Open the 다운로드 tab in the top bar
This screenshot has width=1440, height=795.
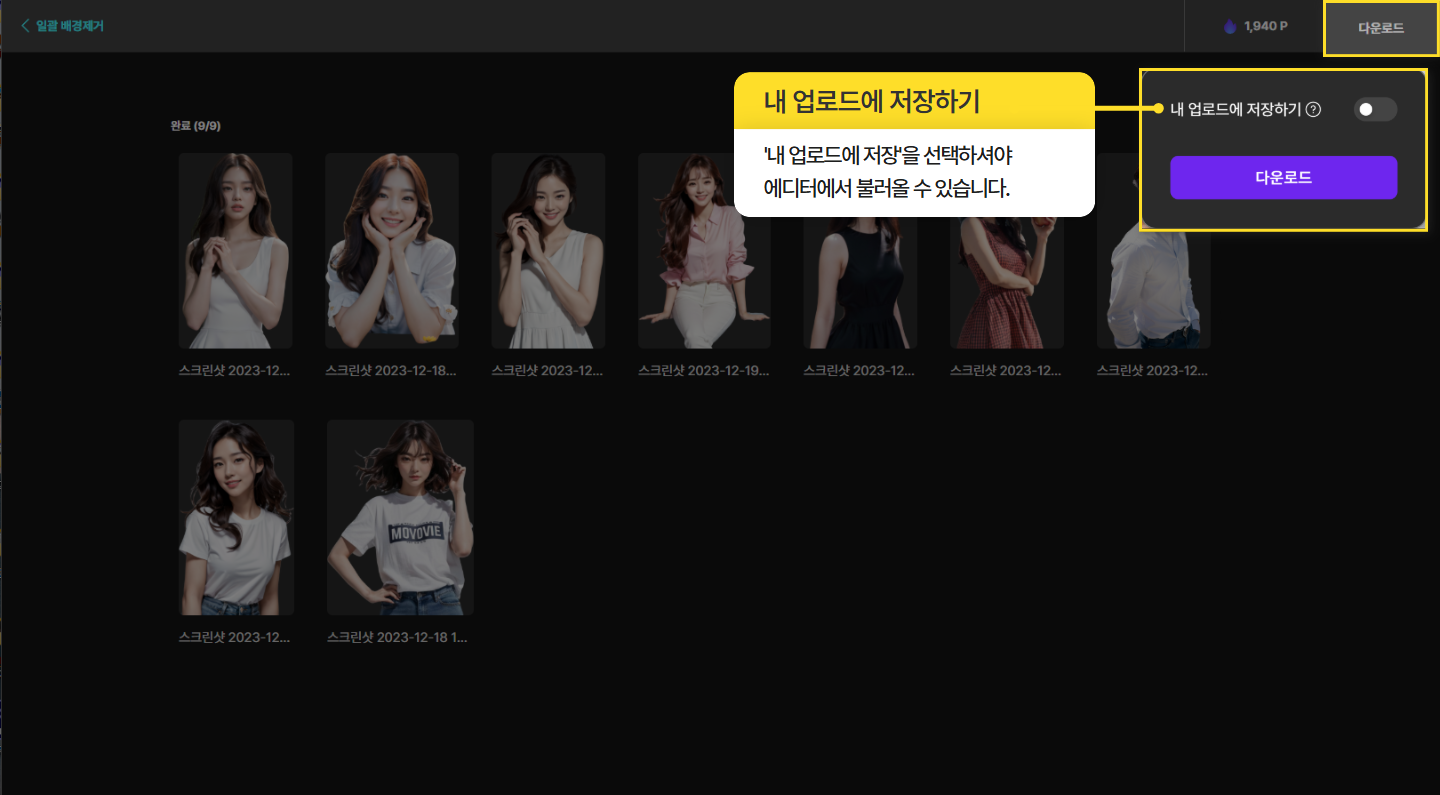pyautogui.click(x=1381, y=28)
